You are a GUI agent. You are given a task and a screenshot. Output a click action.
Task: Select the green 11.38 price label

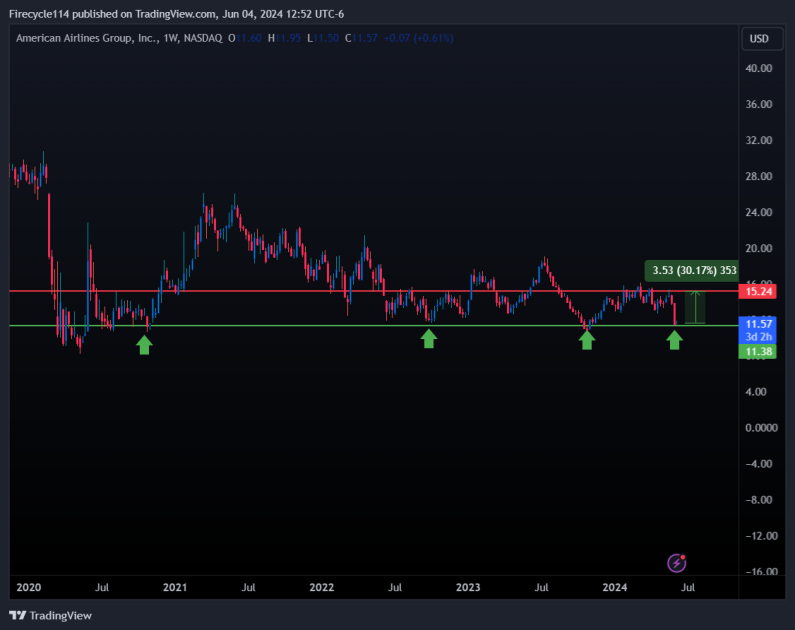coord(758,351)
